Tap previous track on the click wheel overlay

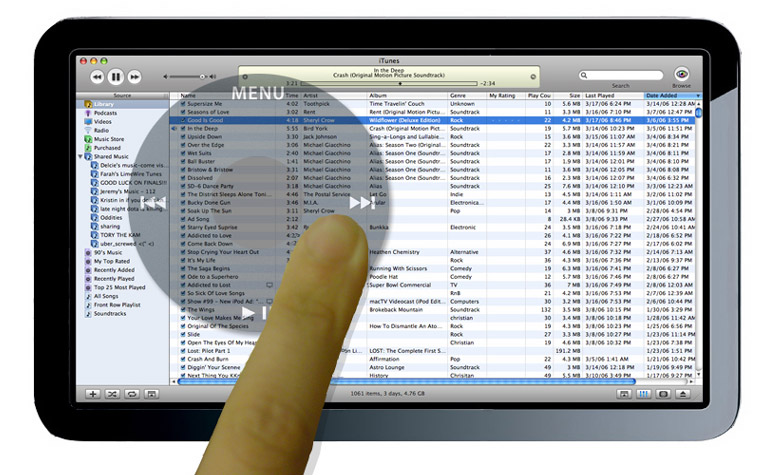154,203
